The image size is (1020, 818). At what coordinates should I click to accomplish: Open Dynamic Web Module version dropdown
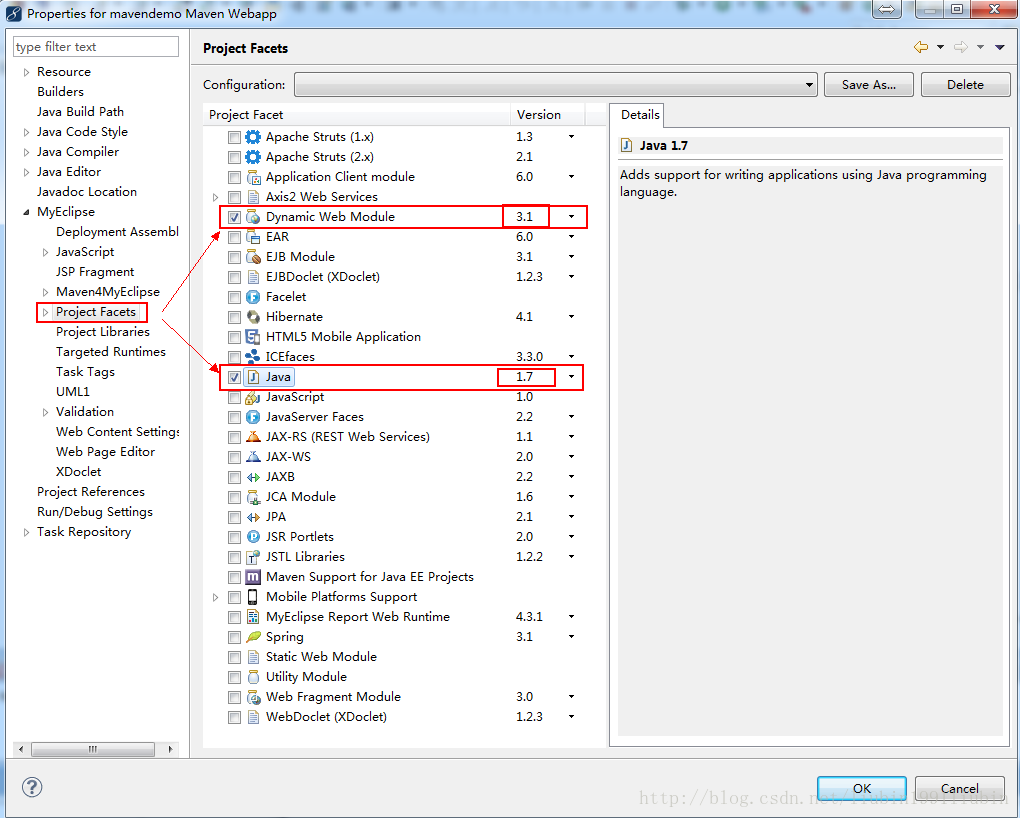click(571, 217)
